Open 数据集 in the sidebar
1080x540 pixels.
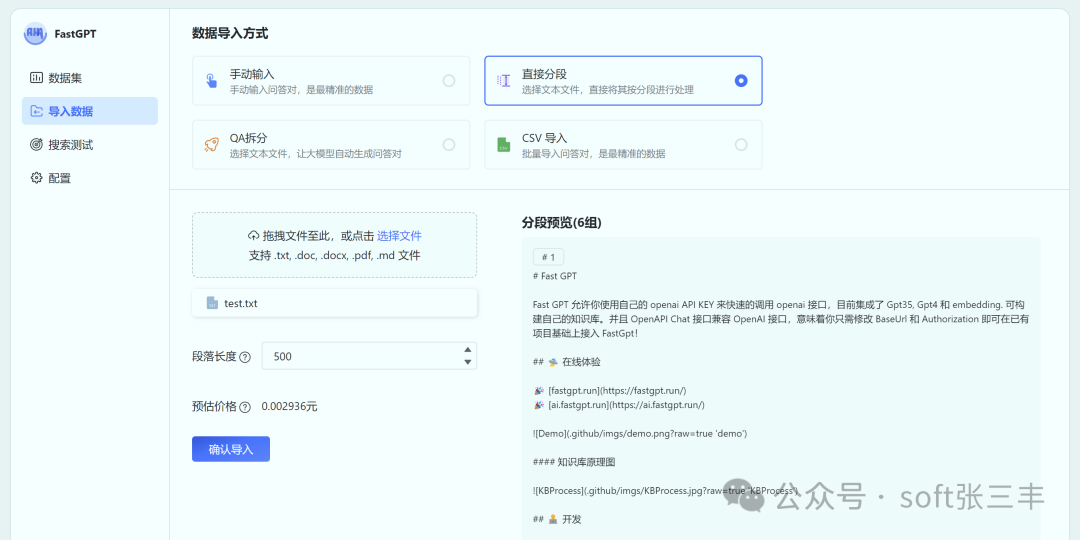(90, 78)
